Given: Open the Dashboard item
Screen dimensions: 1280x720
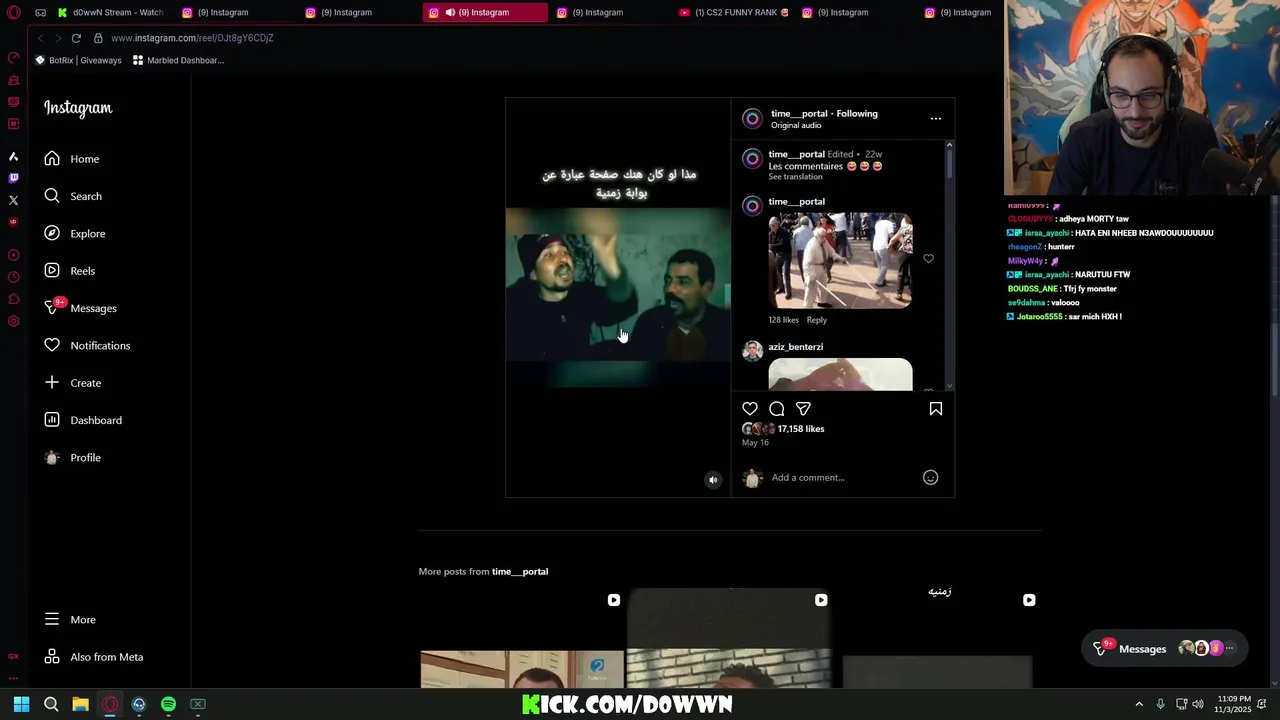Looking at the screenshot, I should point(83,420).
